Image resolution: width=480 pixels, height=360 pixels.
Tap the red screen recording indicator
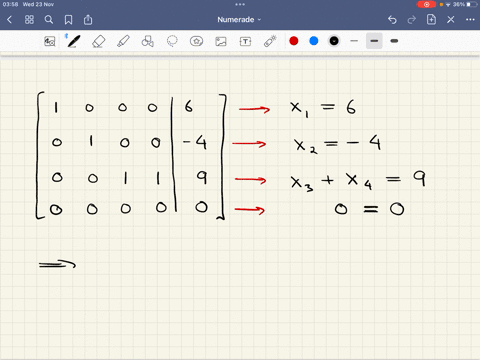click(x=426, y=4)
